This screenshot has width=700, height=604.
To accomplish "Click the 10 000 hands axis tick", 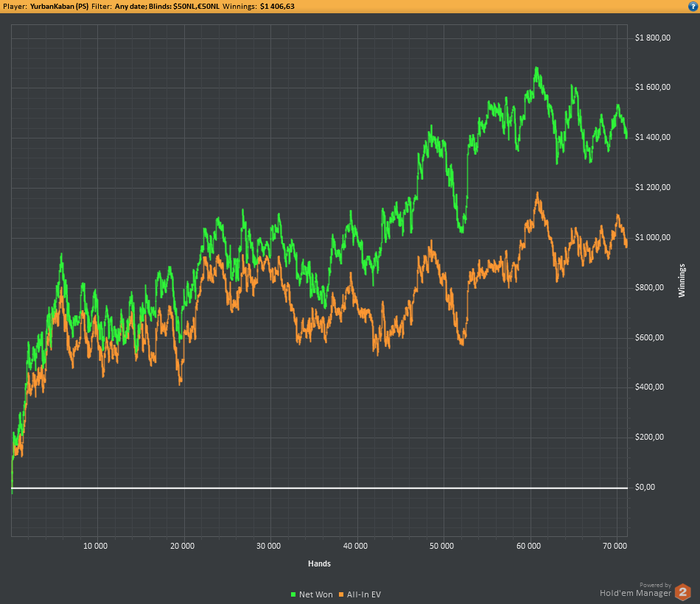I will pyautogui.click(x=96, y=546).
